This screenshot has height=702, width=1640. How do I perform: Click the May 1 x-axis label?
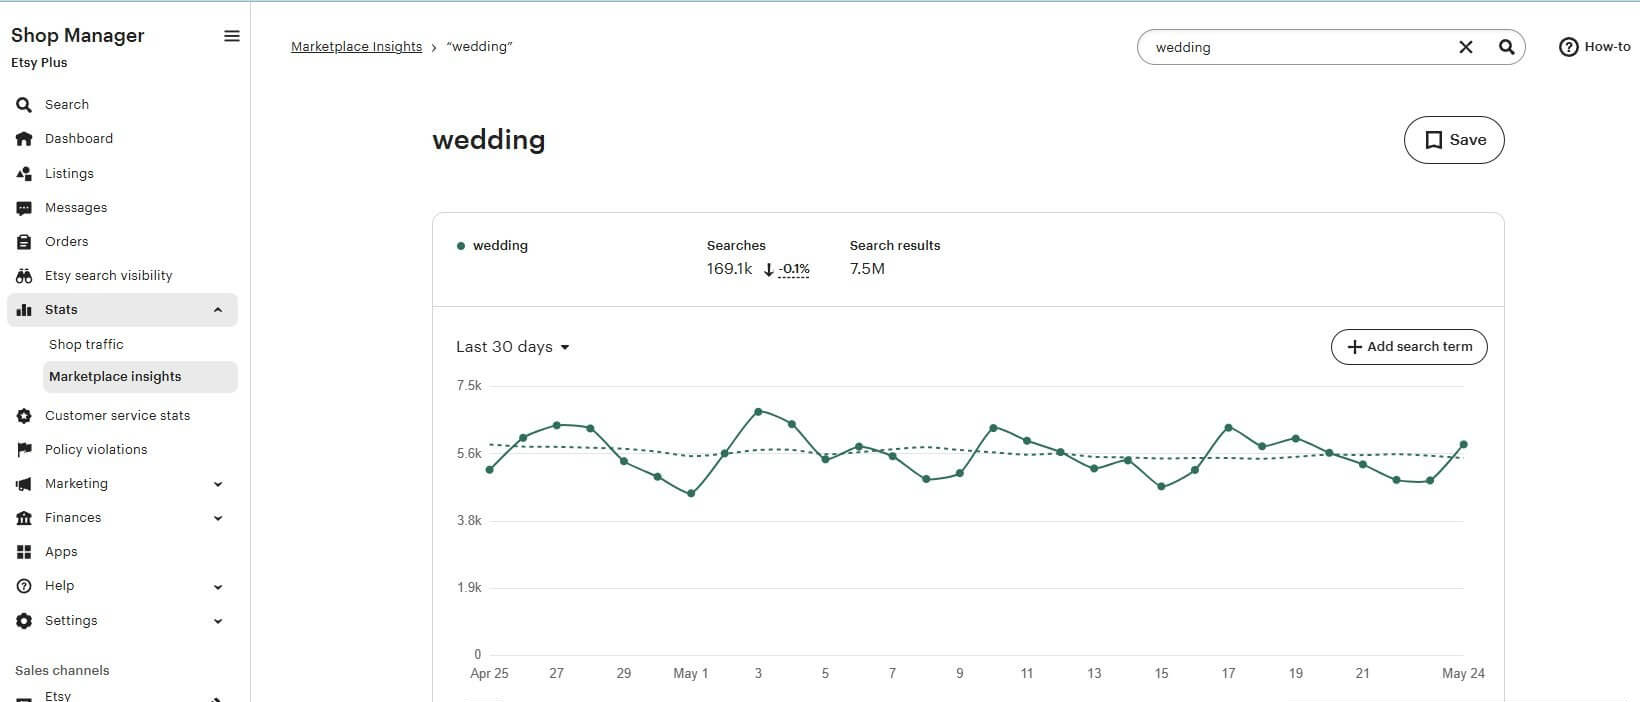click(690, 674)
